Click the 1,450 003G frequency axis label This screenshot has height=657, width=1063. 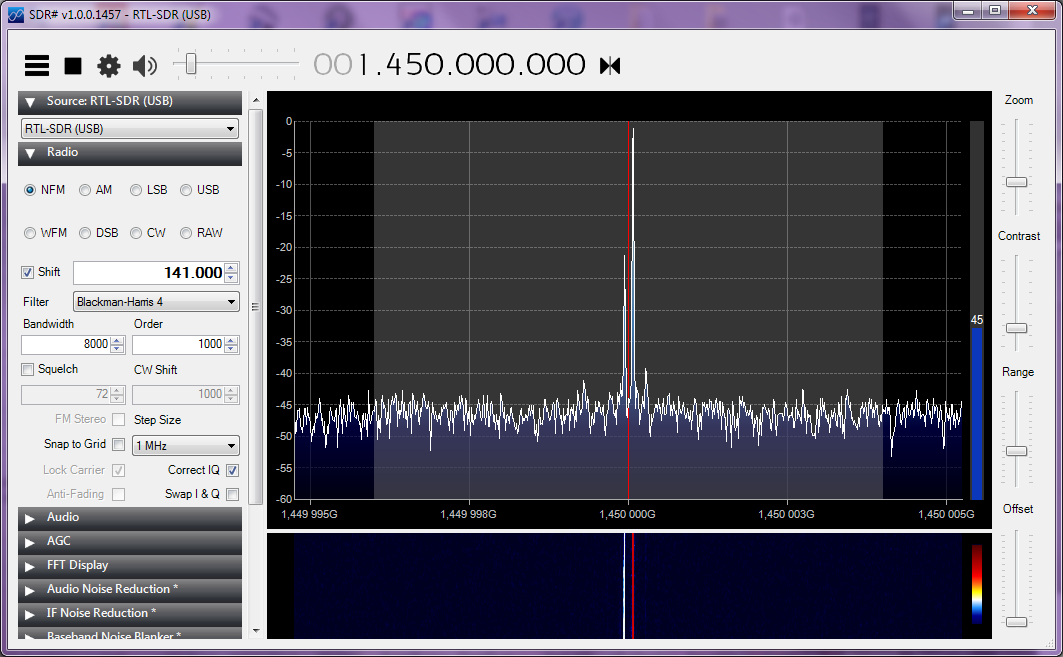pyautogui.click(x=786, y=515)
